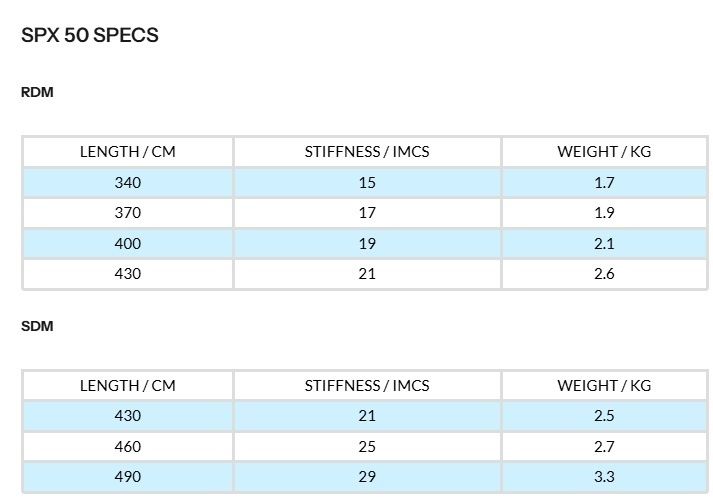
Task: Select the WEIGHT / KG header in RDM table
Action: pyautogui.click(x=604, y=152)
